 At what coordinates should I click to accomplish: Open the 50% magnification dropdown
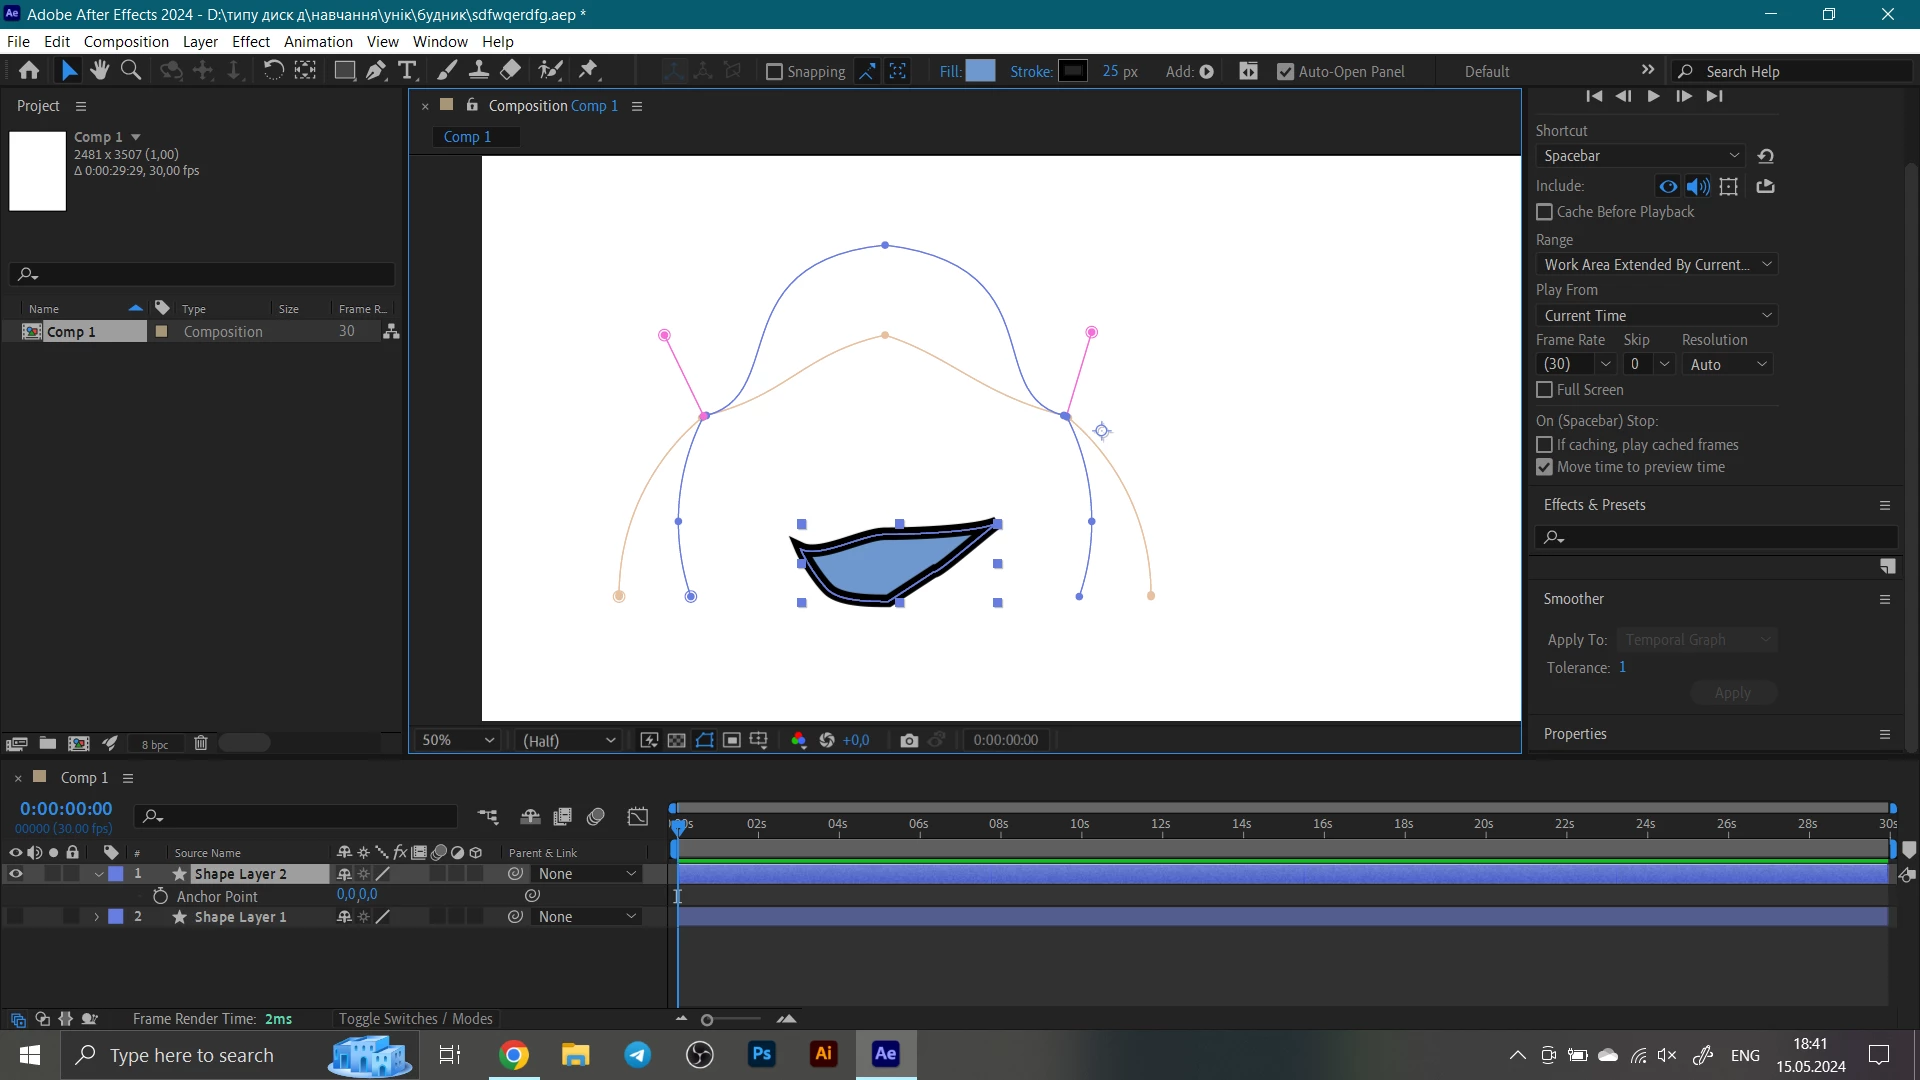coord(458,740)
